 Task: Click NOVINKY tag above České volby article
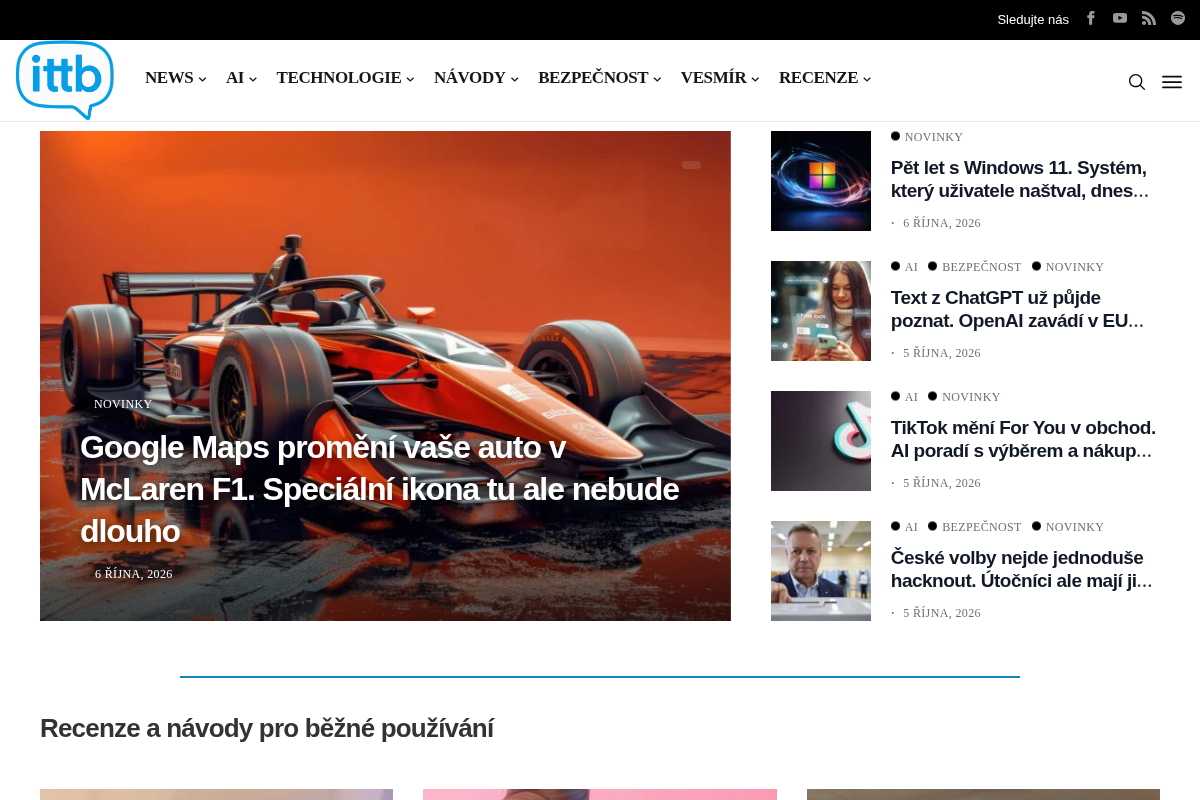click(1074, 527)
